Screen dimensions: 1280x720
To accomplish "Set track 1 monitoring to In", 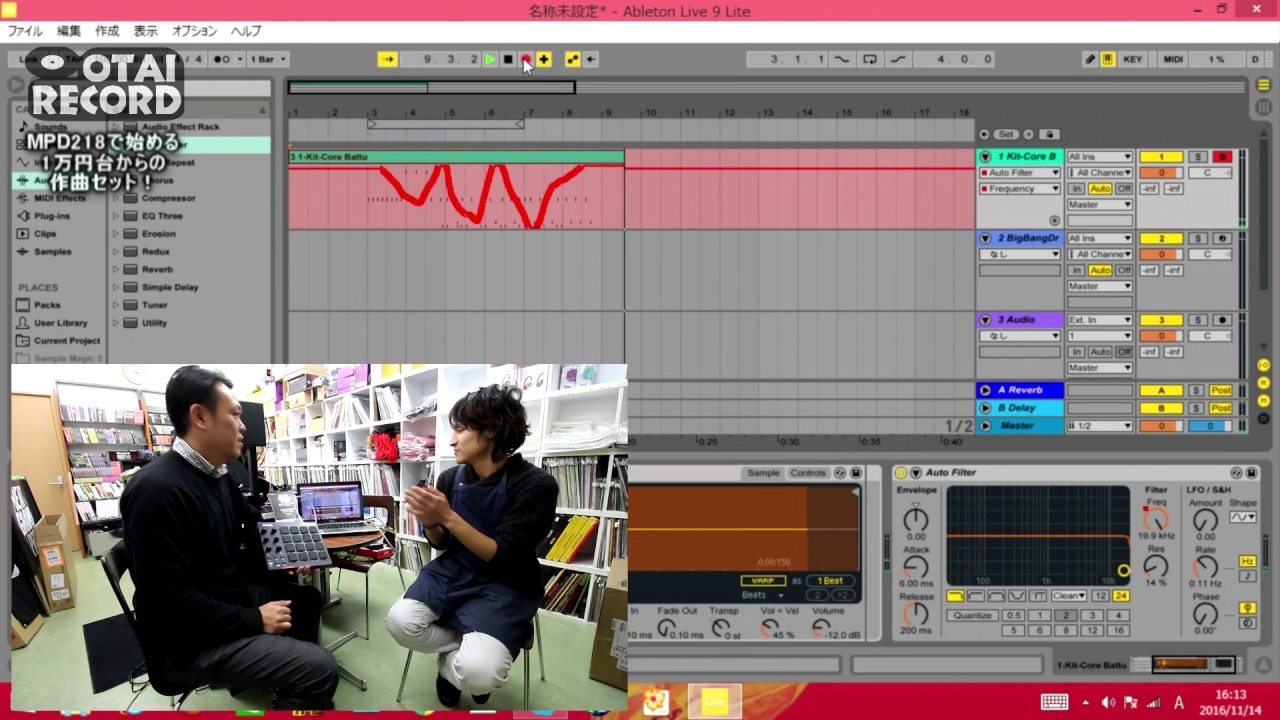I will click(1076, 189).
